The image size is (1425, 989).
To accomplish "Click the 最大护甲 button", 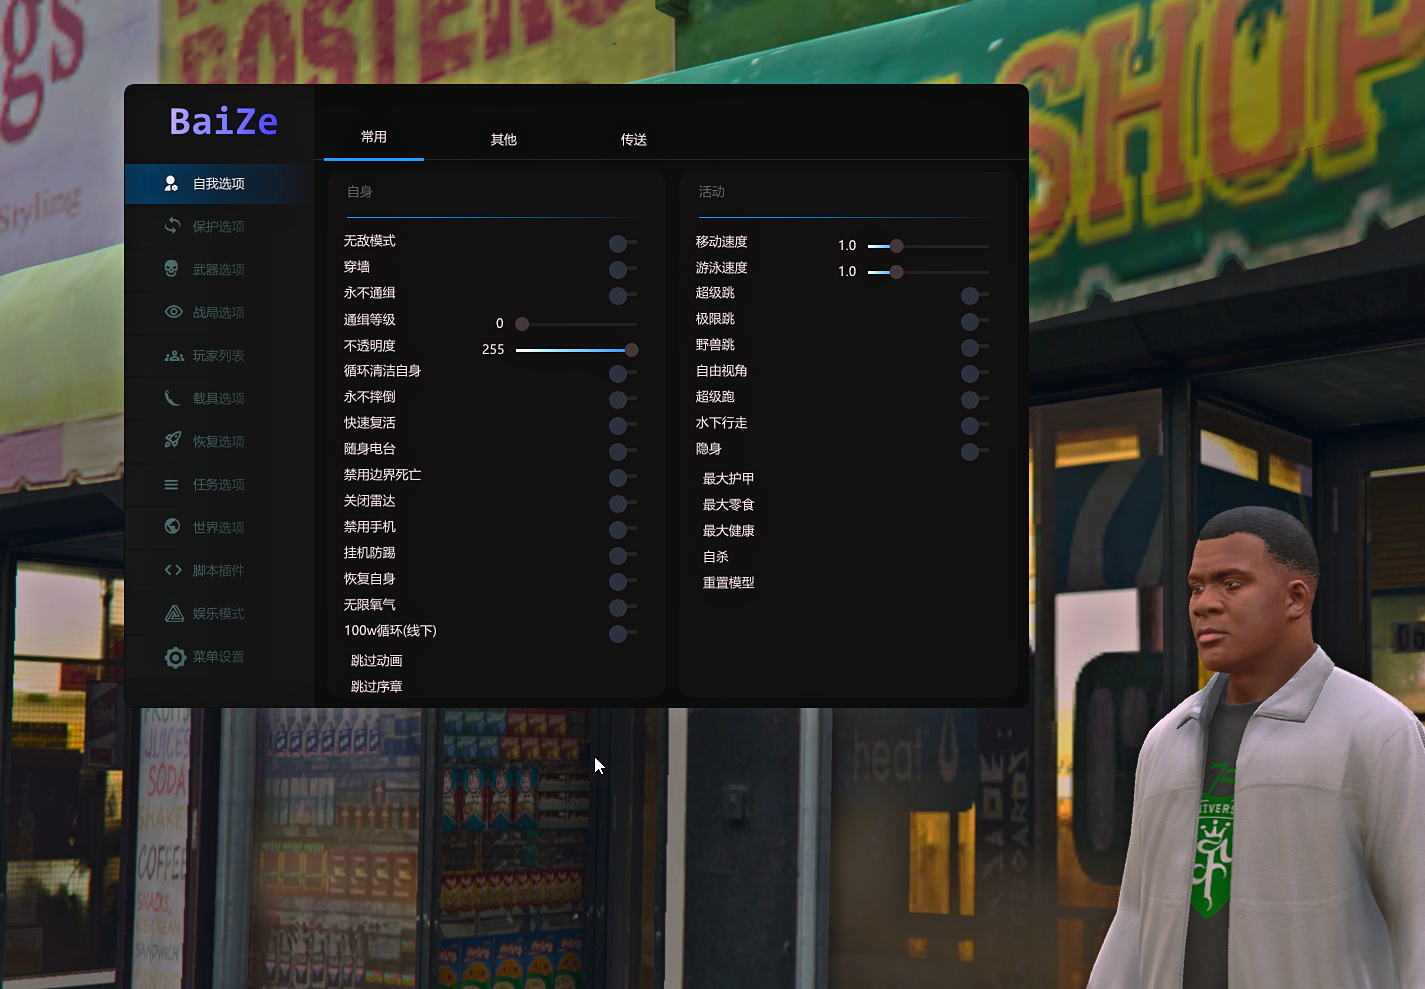I will click(x=729, y=479).
